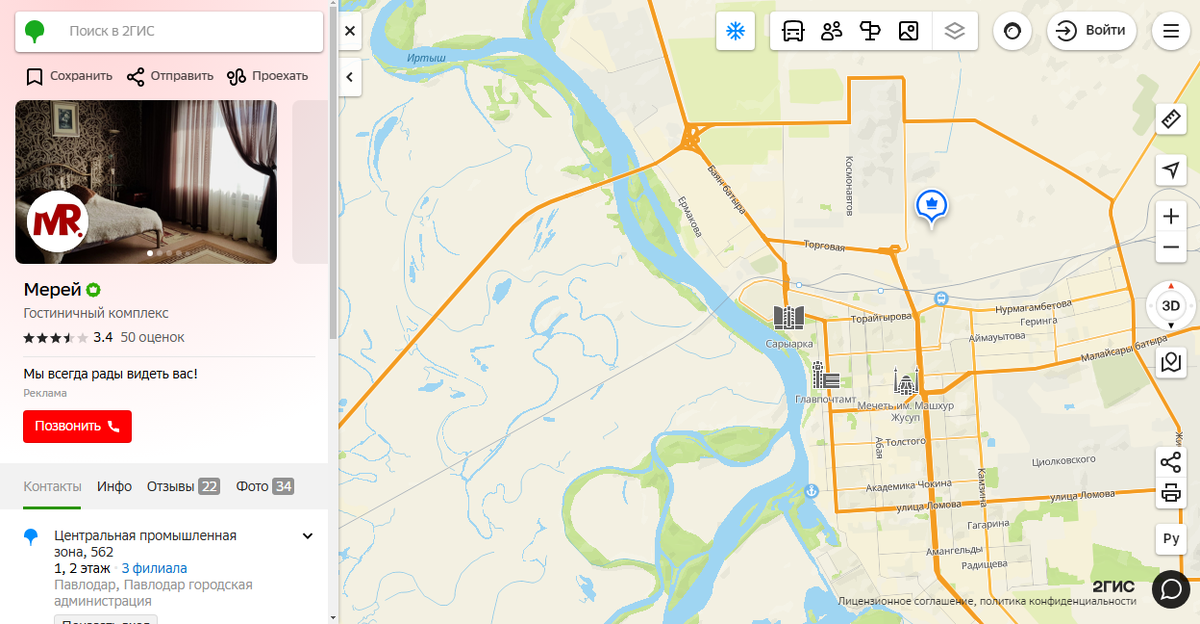
Task: Click the "Торайгырова" street label
Action: (x=881, y=317)
